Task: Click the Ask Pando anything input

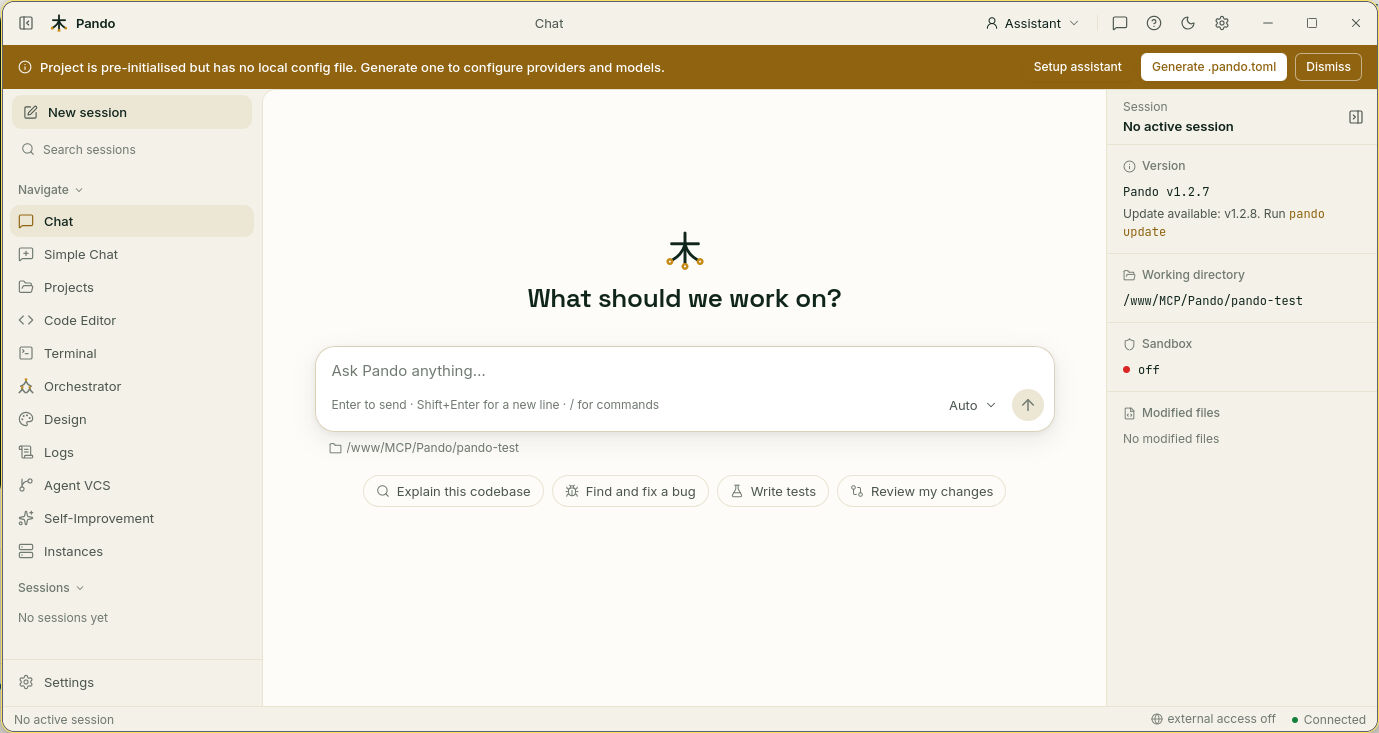Action: coord(685,371)
